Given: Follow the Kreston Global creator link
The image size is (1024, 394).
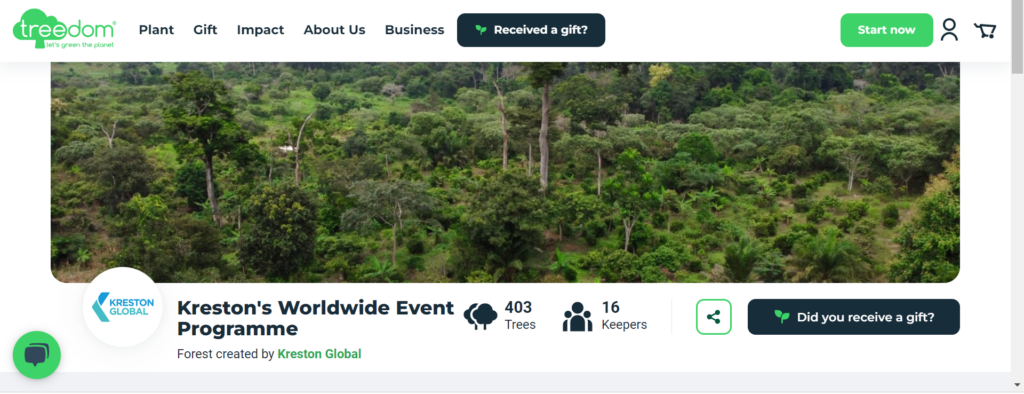Looking at the screenshot, I should [319, 354].
